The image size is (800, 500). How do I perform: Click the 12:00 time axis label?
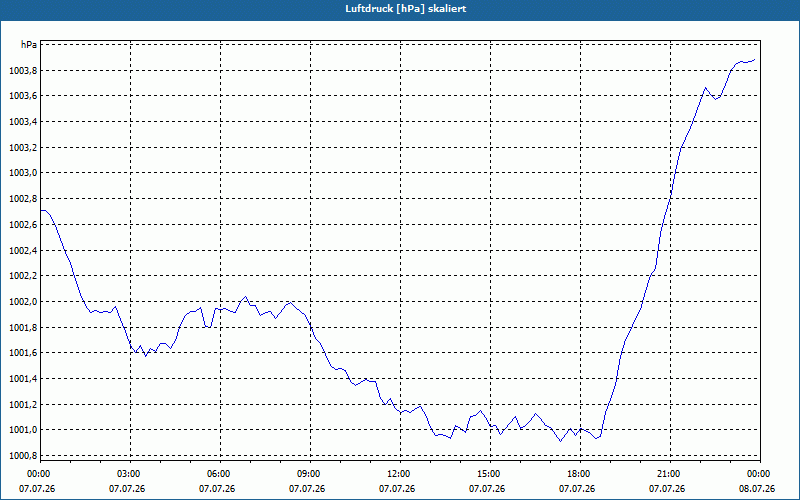pos(401,473)
